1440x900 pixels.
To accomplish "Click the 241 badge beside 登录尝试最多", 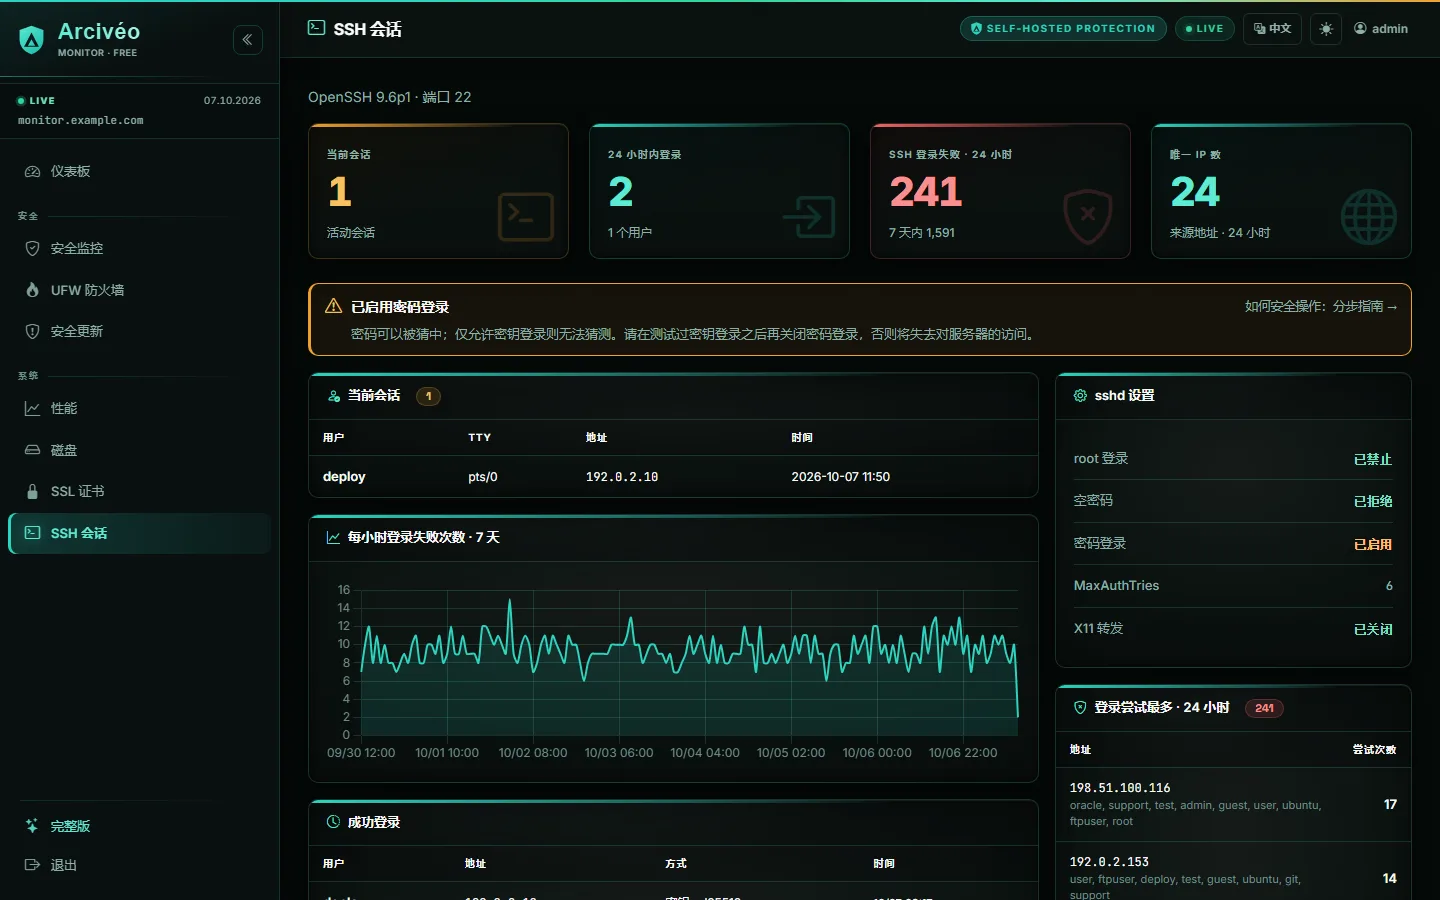I will pyautogui.click(x=1264, y=708).
